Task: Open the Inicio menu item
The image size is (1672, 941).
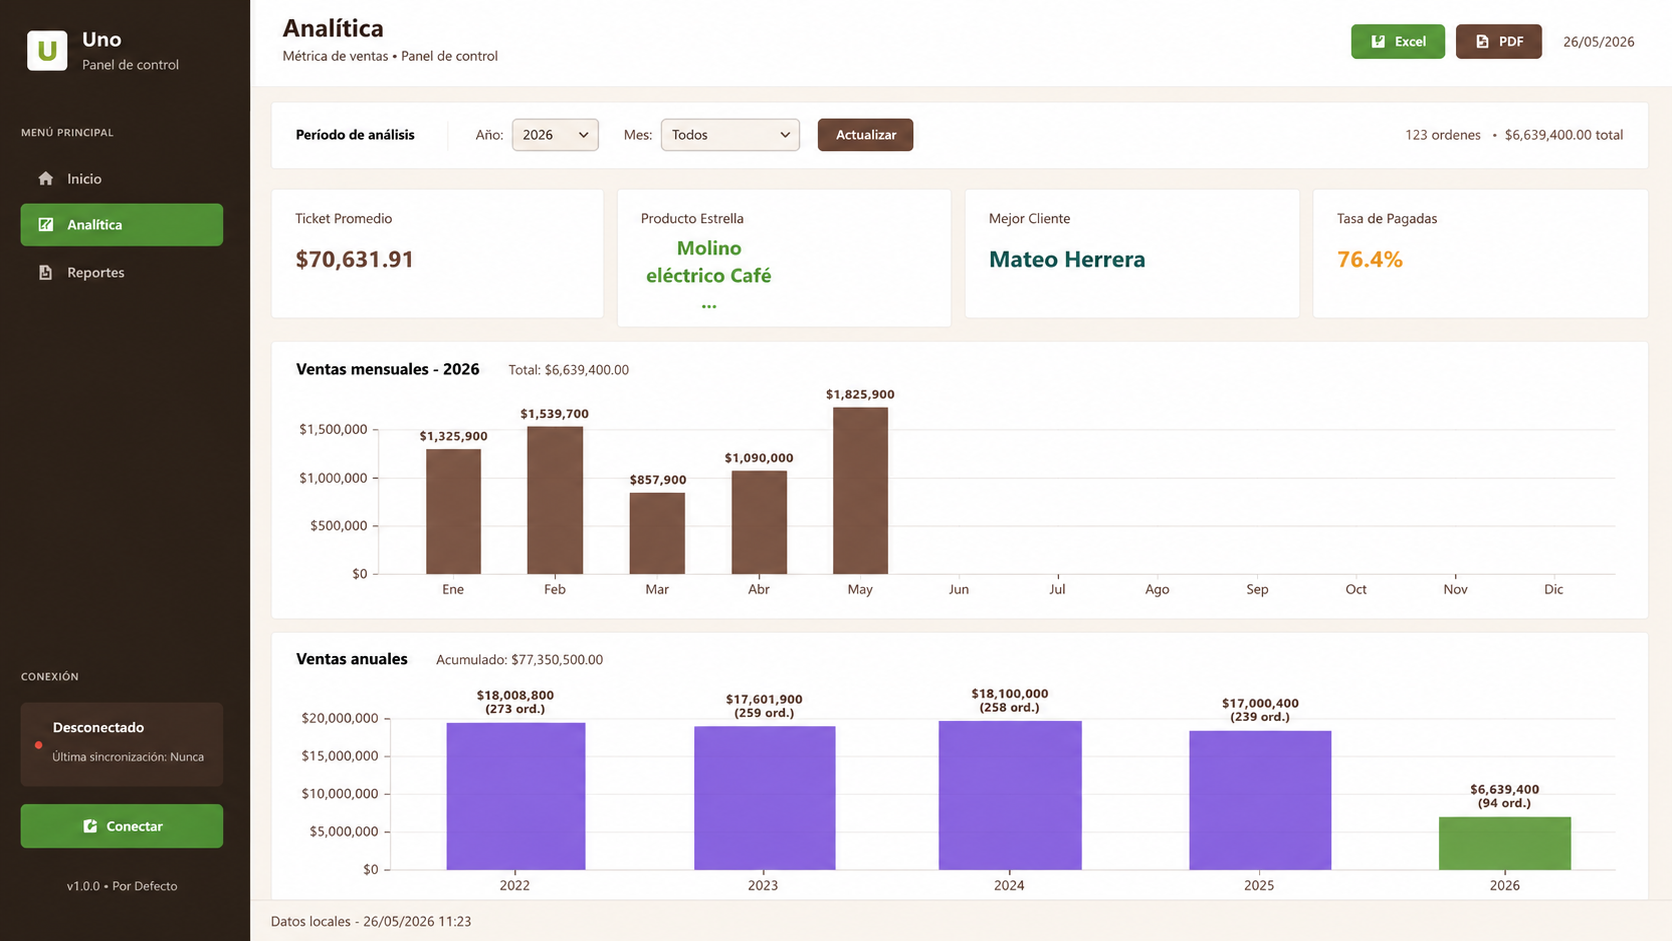Action: [122, 178]
